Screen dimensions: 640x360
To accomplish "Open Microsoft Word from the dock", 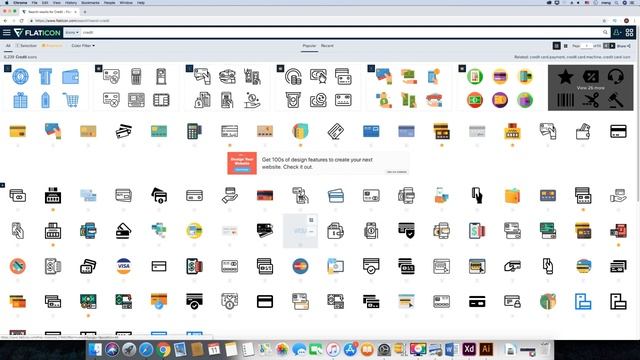I will tap(451, 349).
